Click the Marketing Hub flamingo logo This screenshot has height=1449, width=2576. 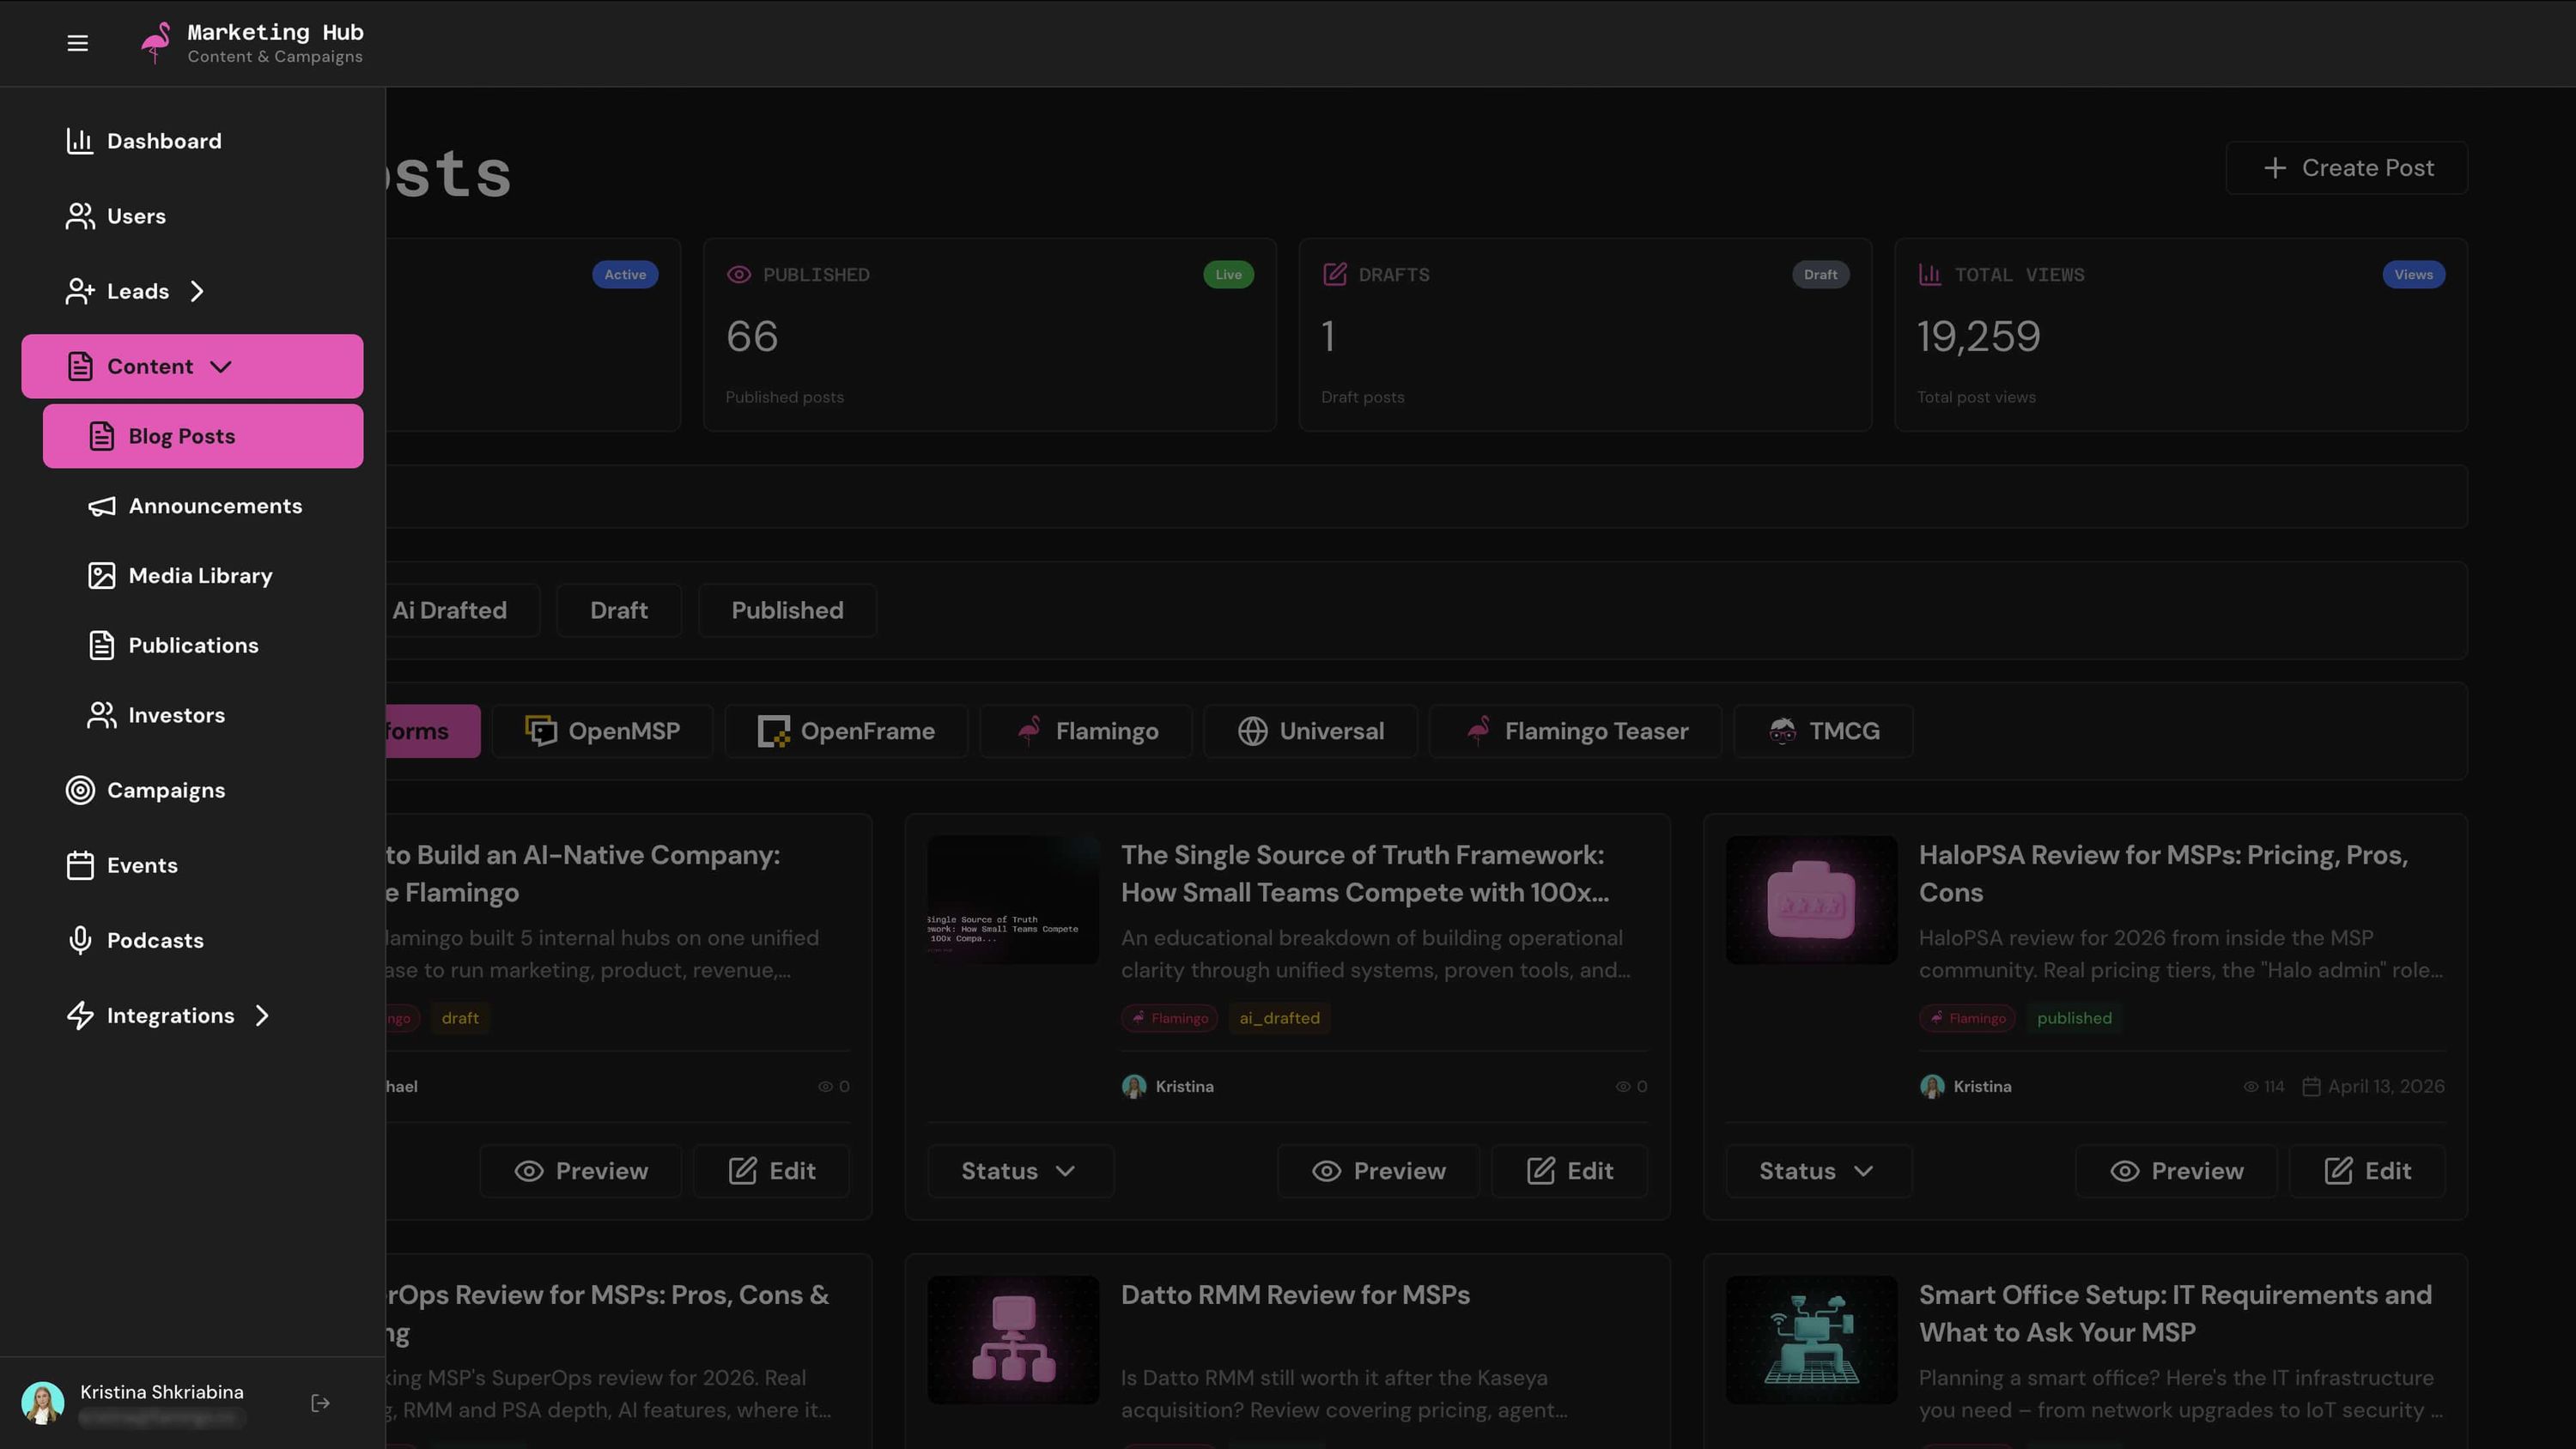pos(156,43)
